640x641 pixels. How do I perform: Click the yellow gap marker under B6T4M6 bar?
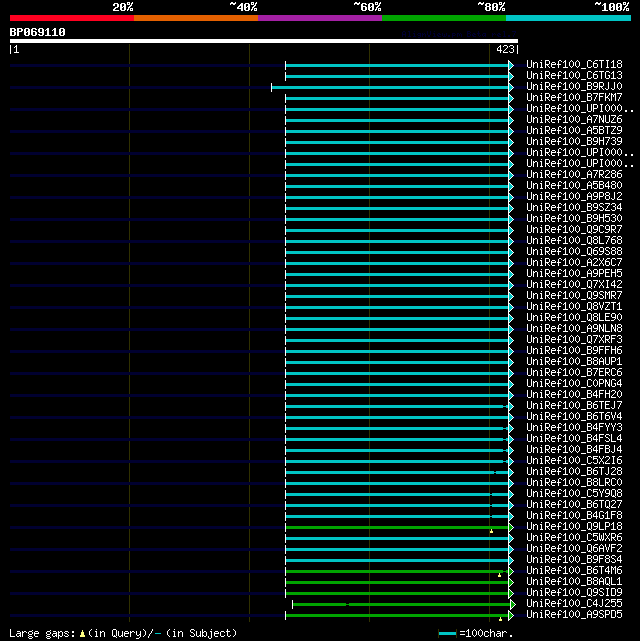click(x=499, y=575)
